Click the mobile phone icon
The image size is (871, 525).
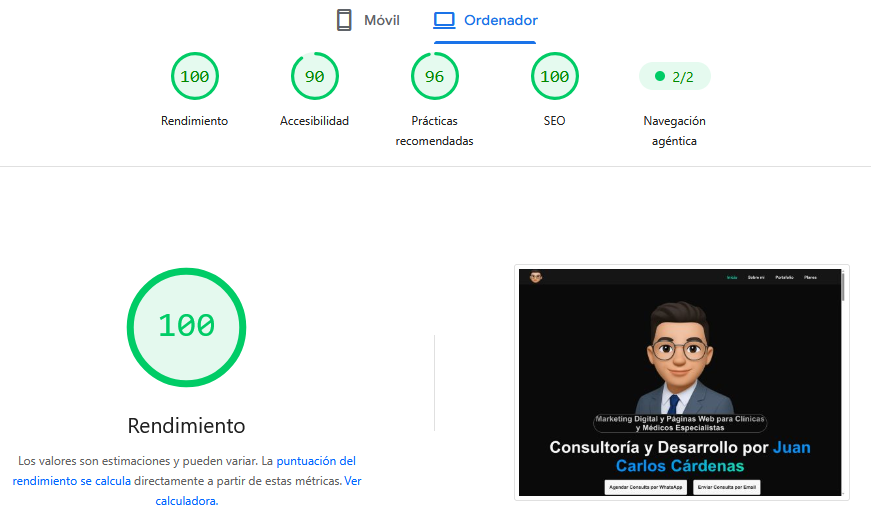pyautogui.click(x=344, y=20)
